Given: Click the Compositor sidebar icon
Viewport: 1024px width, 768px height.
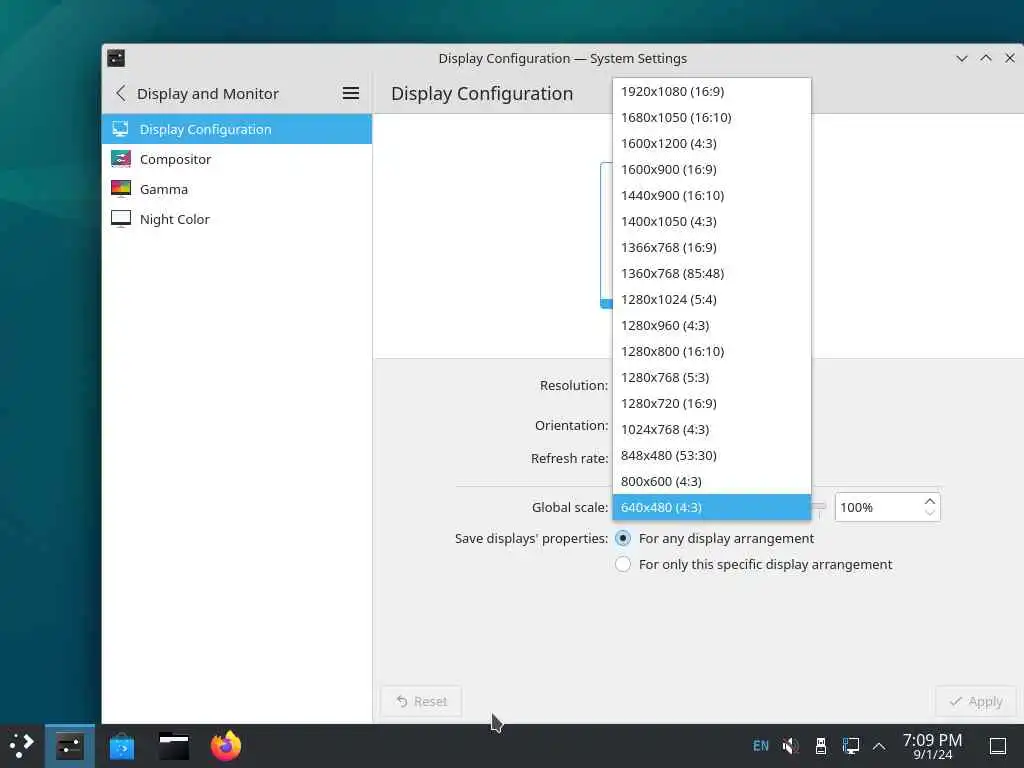Looking at the screenshot, I should tap(121, 159).
